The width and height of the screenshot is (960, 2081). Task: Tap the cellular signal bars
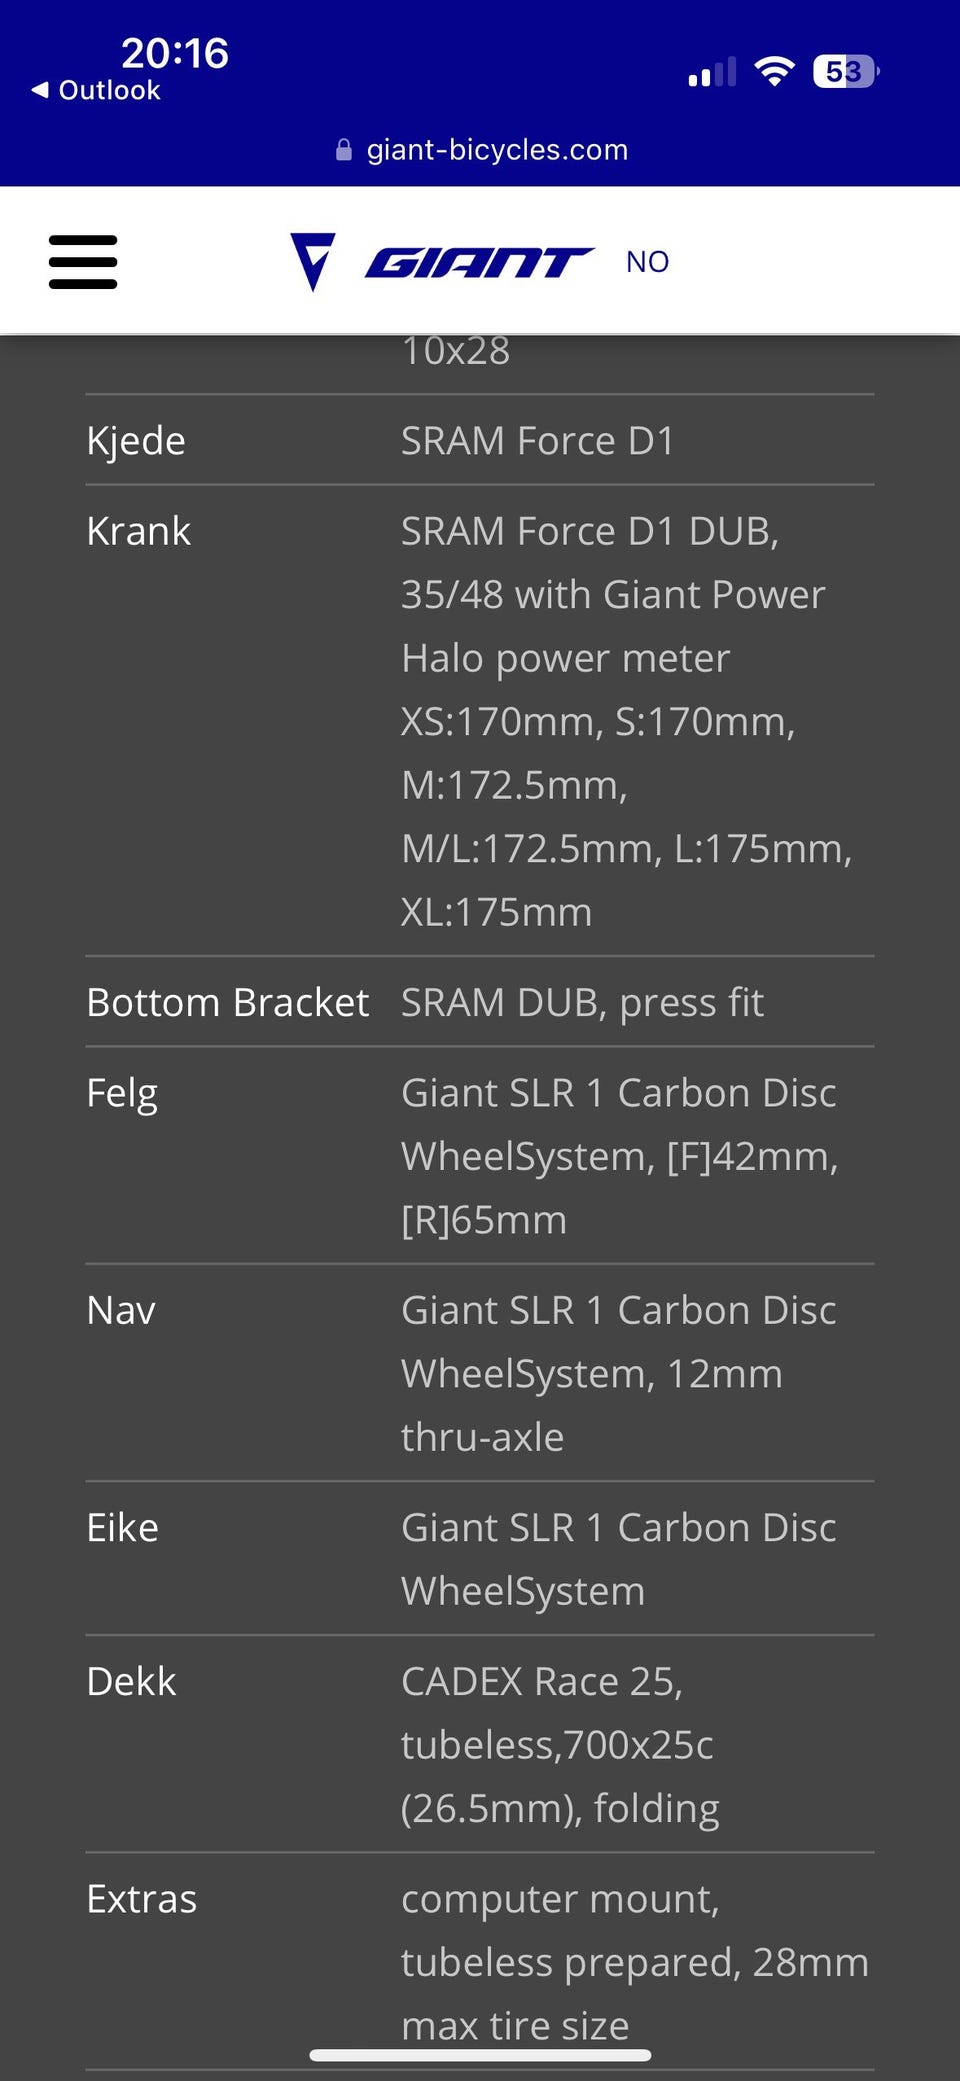click(x=712, y=72)
